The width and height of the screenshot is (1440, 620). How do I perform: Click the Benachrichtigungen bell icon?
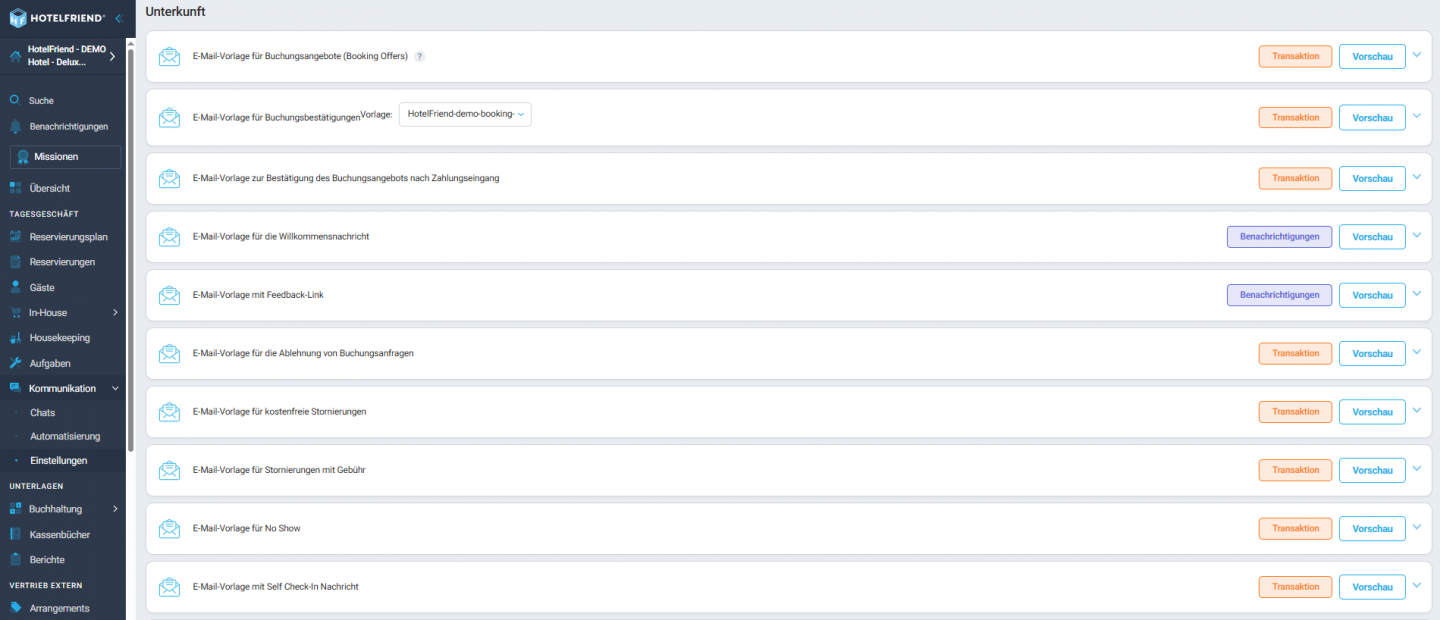[x=15, y=127]
